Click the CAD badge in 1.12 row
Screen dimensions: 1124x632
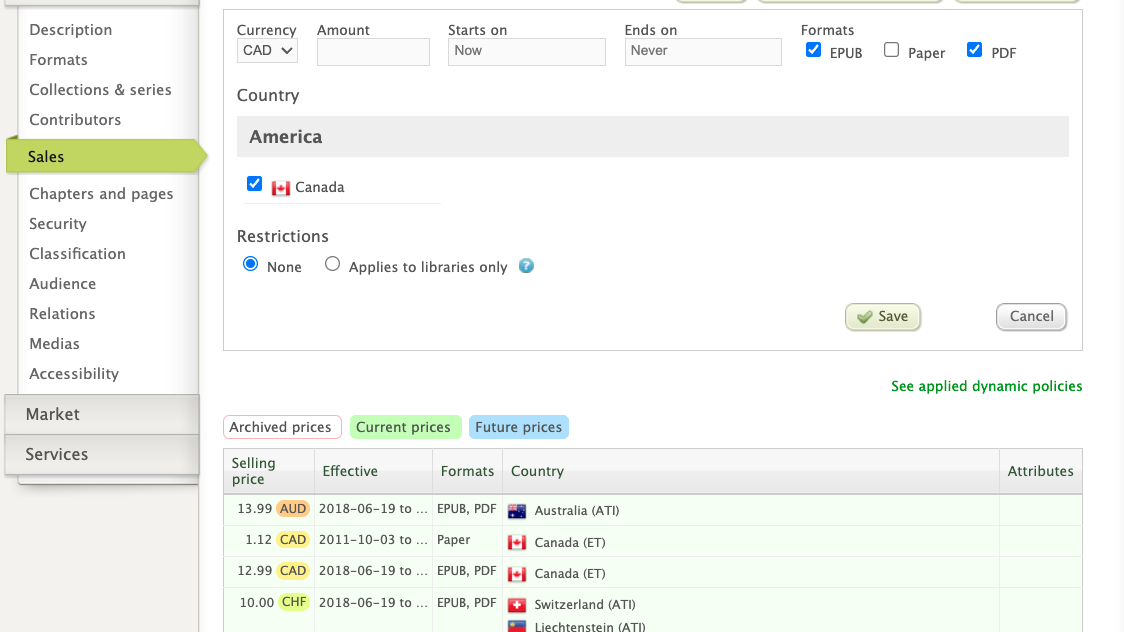coord(293,540)
